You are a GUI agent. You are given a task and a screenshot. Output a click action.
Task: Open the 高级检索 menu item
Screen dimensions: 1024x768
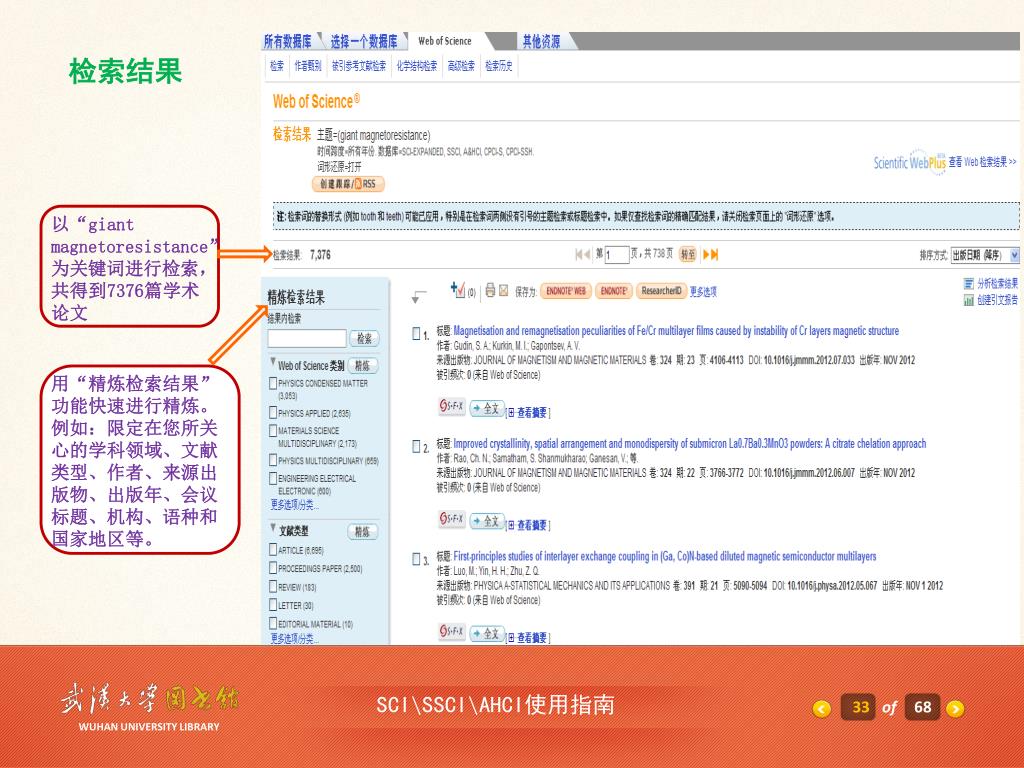click(x=461, y=65)
